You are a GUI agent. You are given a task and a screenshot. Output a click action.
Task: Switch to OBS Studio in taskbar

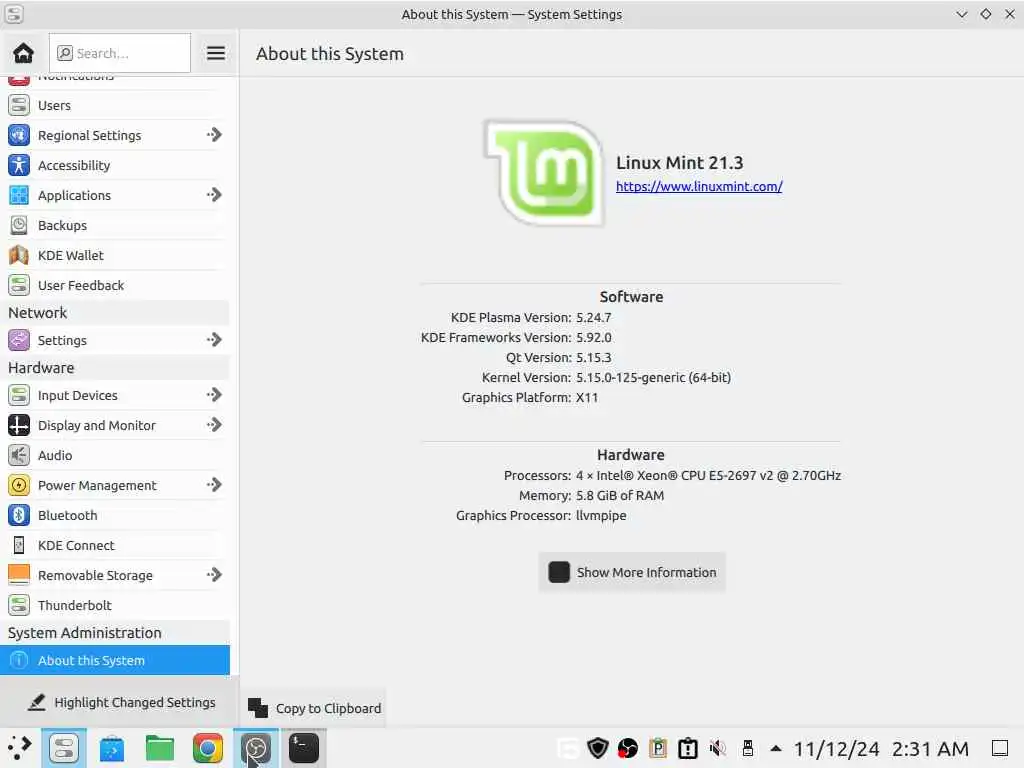256,748
